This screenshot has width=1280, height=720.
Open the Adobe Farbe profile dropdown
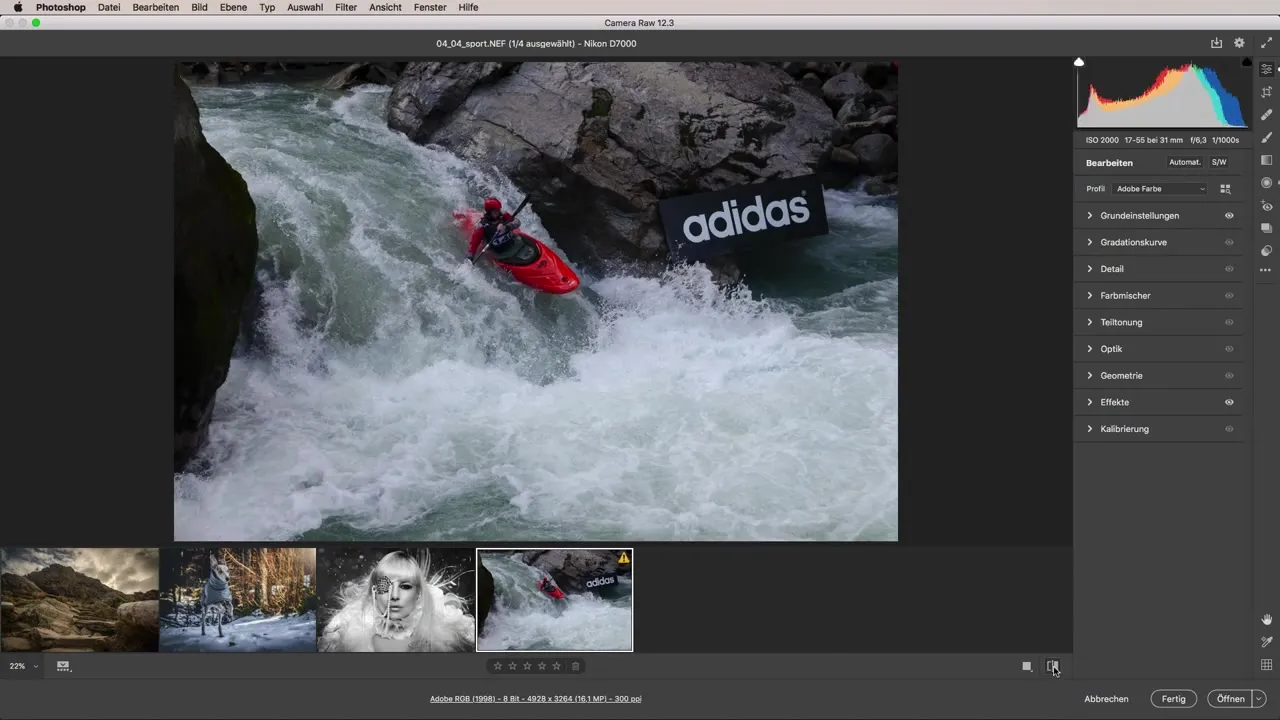click(x=1161, y=189)
